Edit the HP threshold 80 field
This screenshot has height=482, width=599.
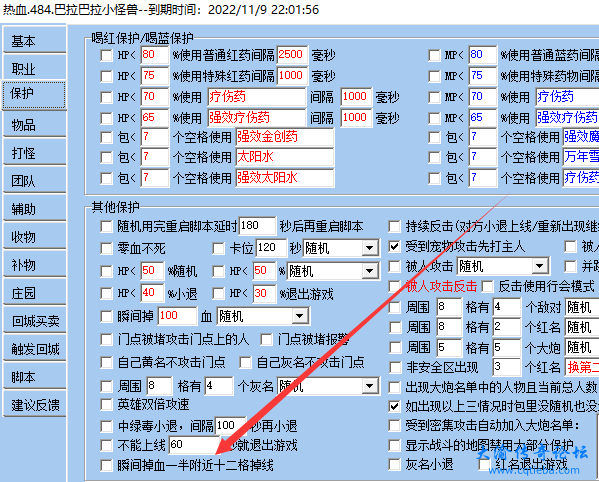(155, 55)
